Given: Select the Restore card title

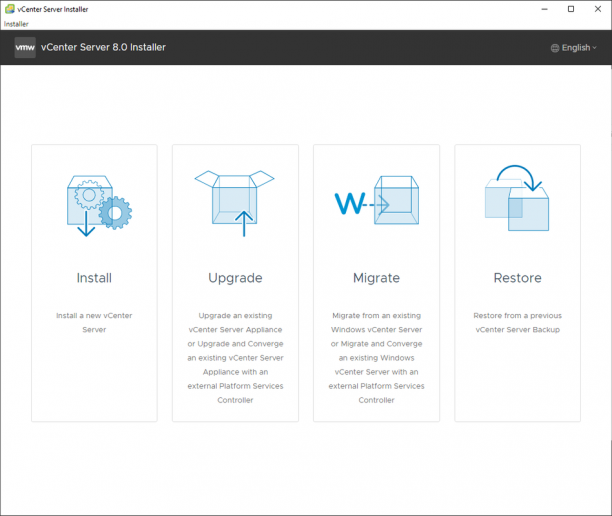Looking at the screenshot, I should (518, 278).
